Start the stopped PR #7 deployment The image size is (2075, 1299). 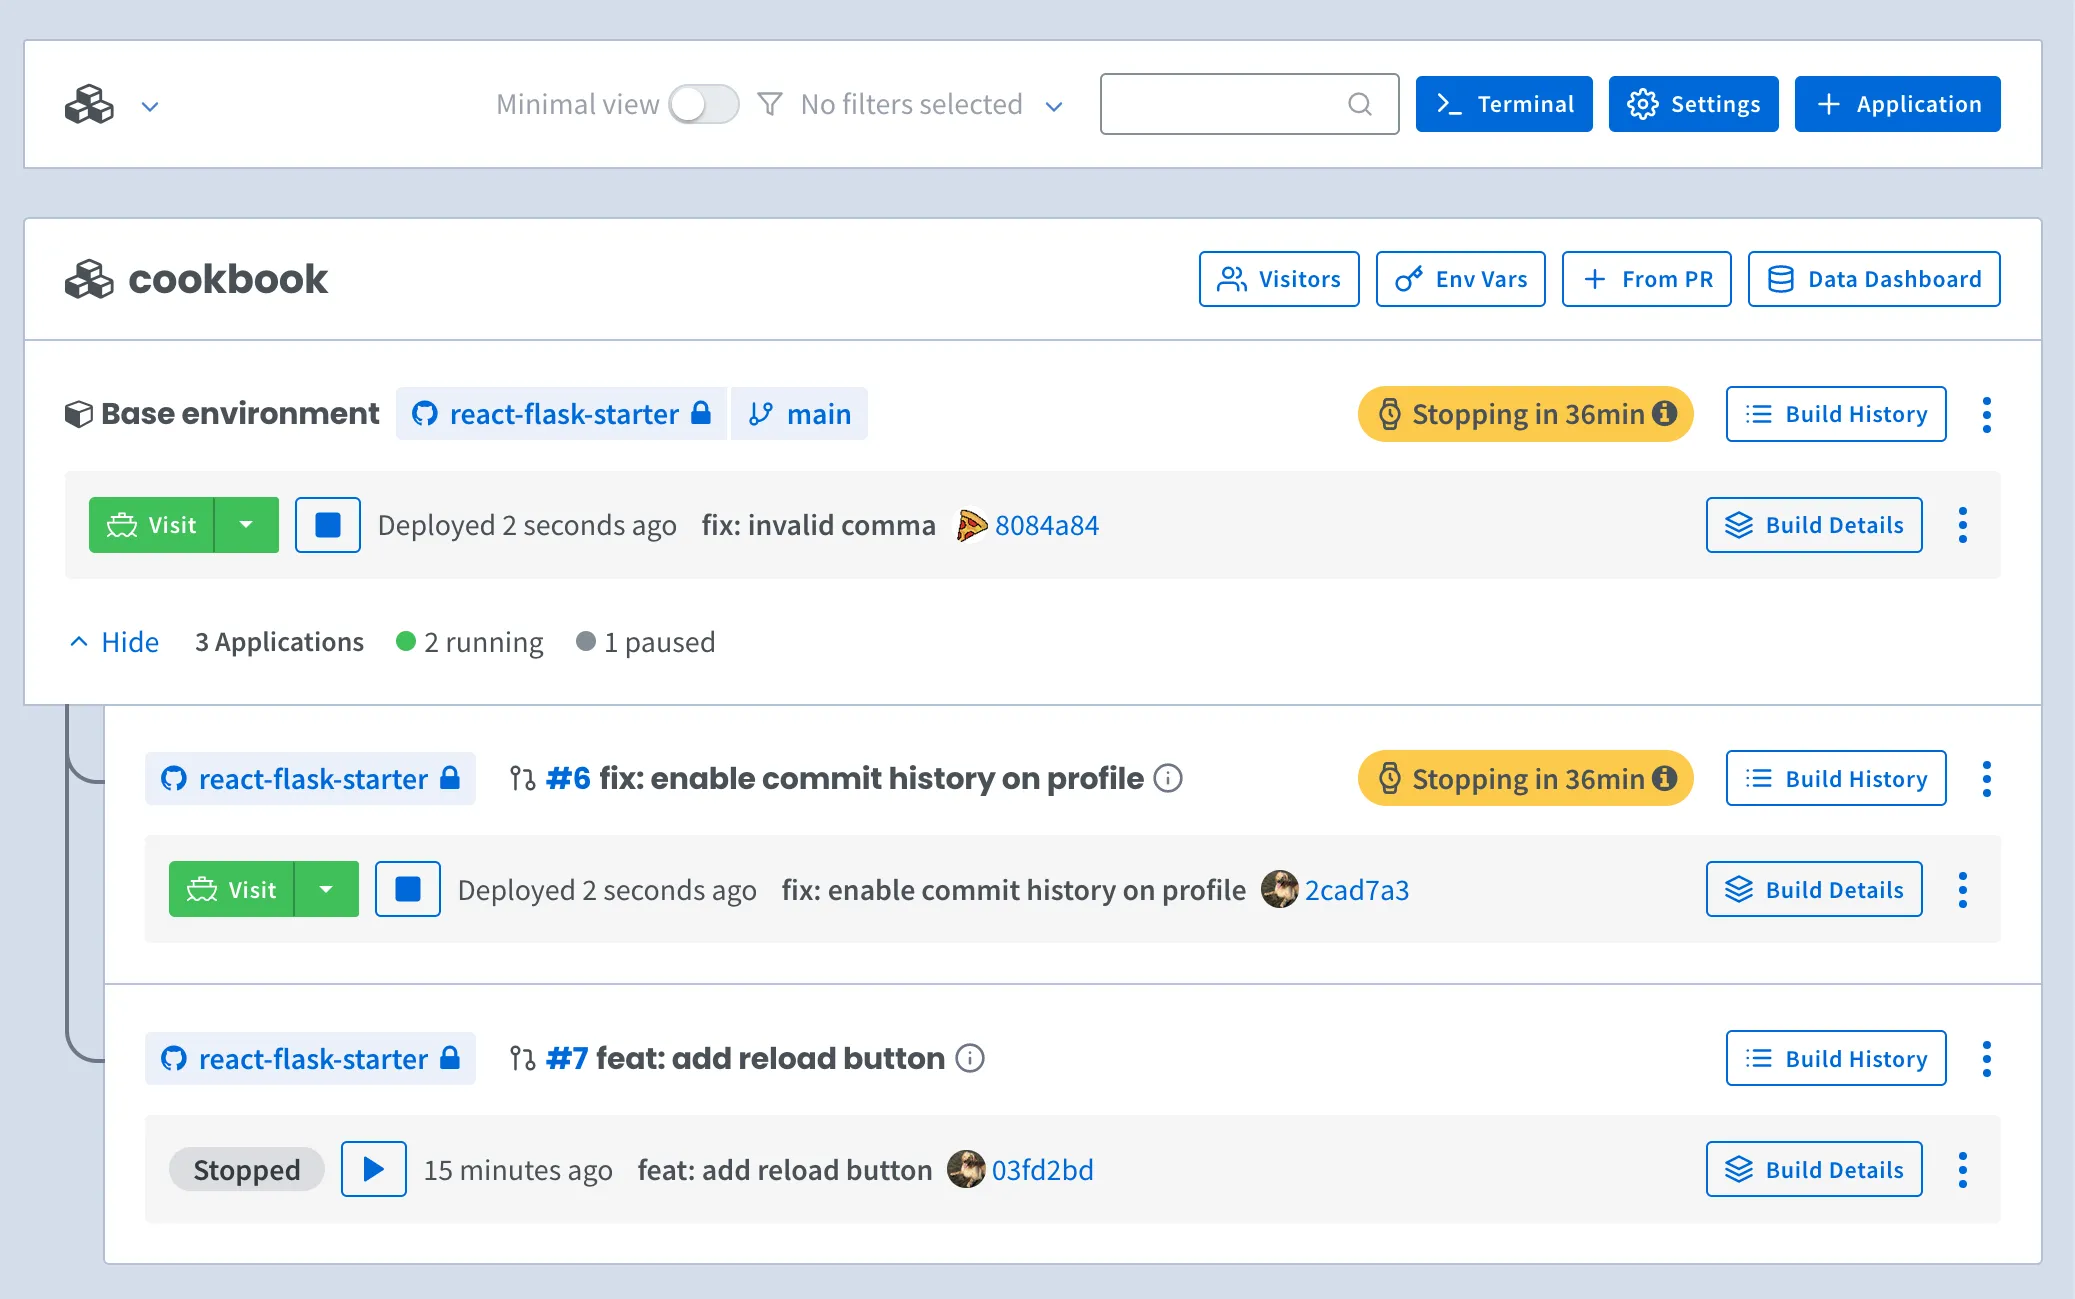pos(373,1169)
